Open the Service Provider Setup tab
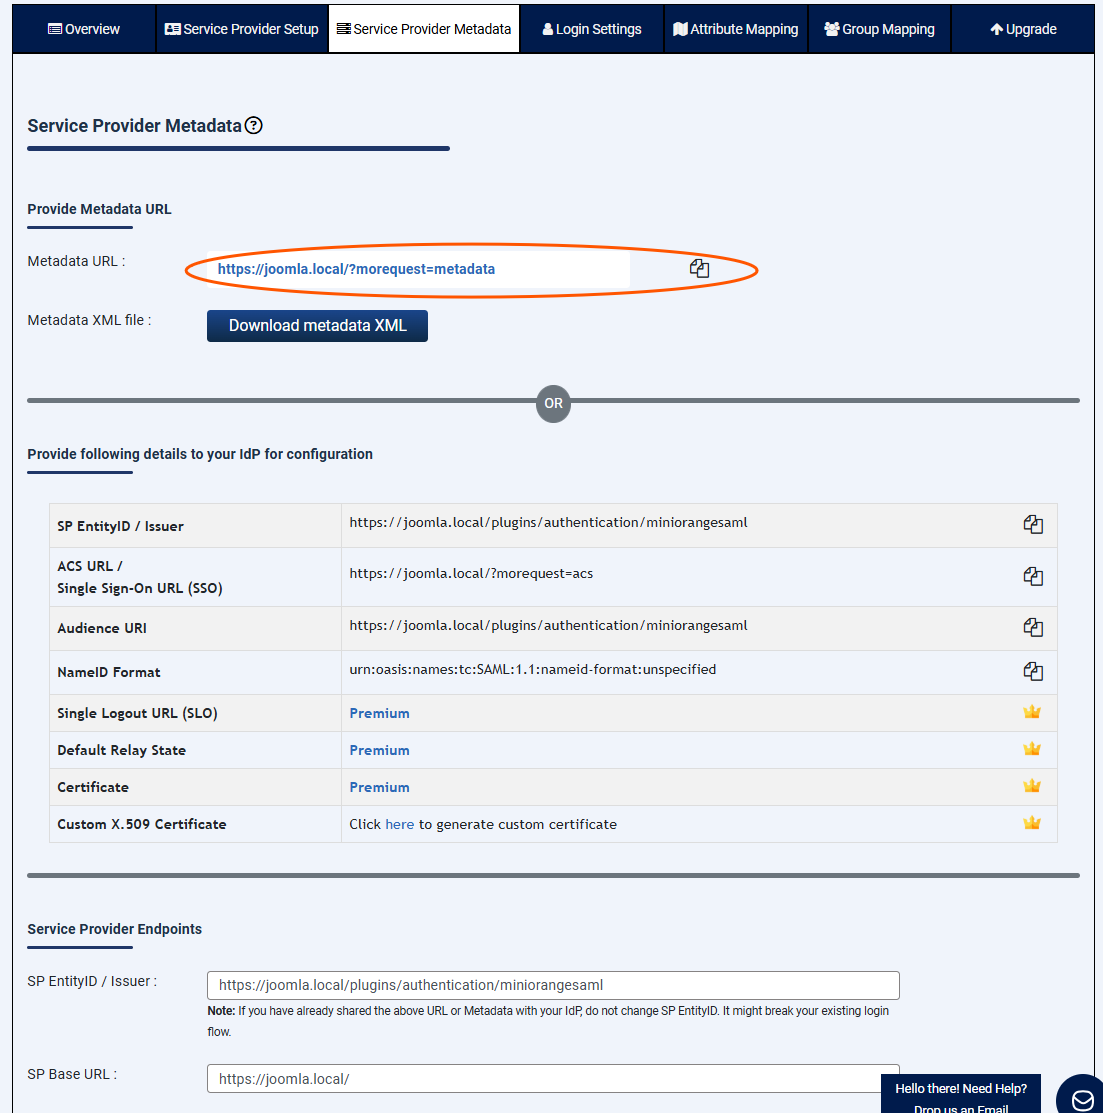This screenshot has height=1113, width=1103. 242,29
